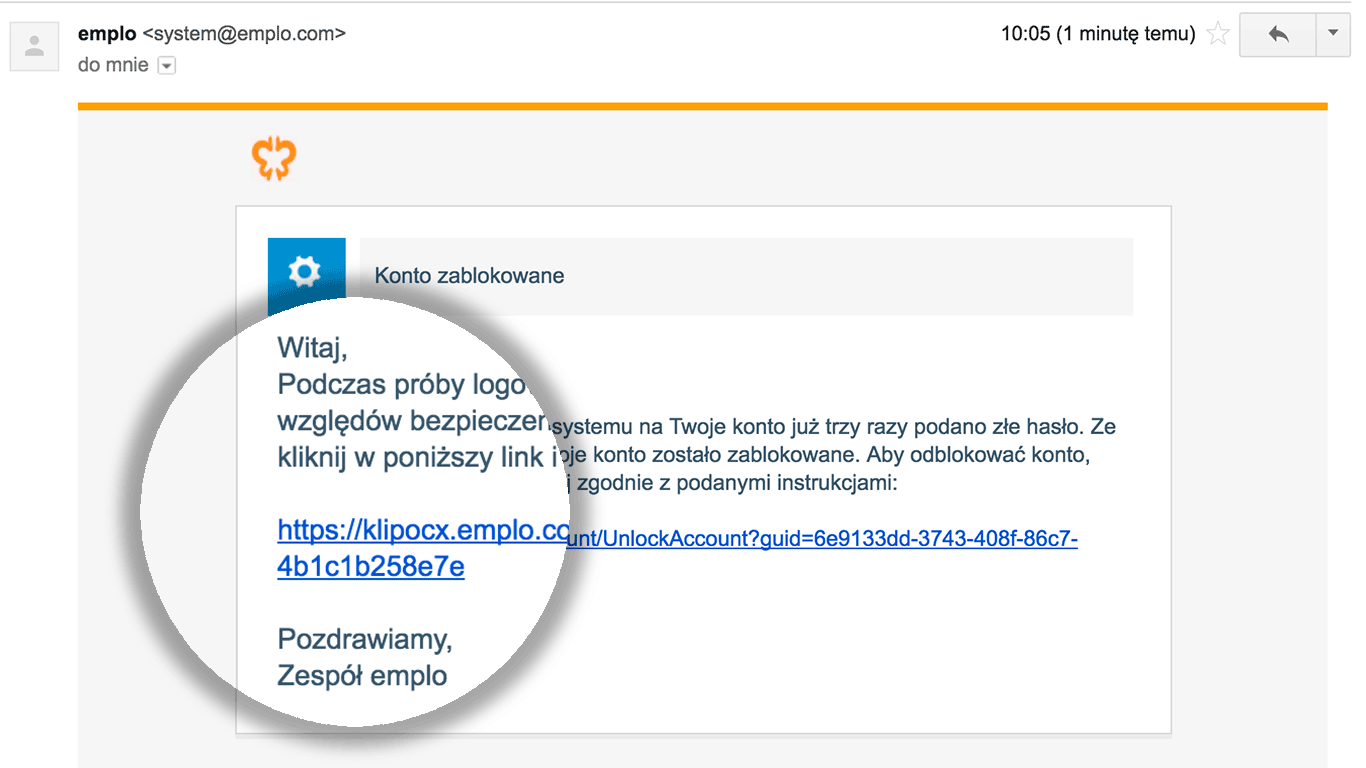Click the orange bar atop the email
This screenshot has width=1366, height=768.
tap(702, 106)
